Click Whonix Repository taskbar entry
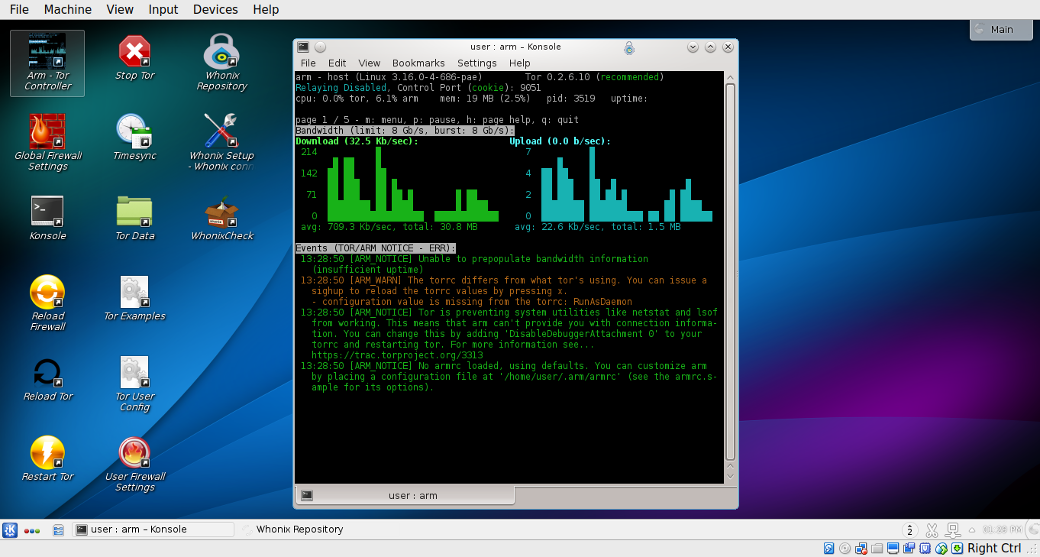The width and height of the screenshot is (1040, 557). tap(292, 529)
